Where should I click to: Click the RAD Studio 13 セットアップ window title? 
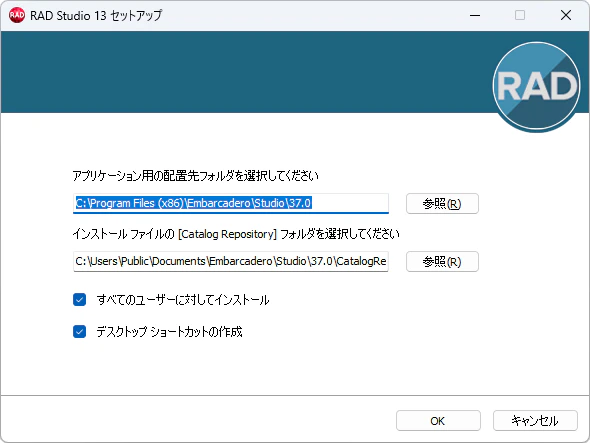96,15
